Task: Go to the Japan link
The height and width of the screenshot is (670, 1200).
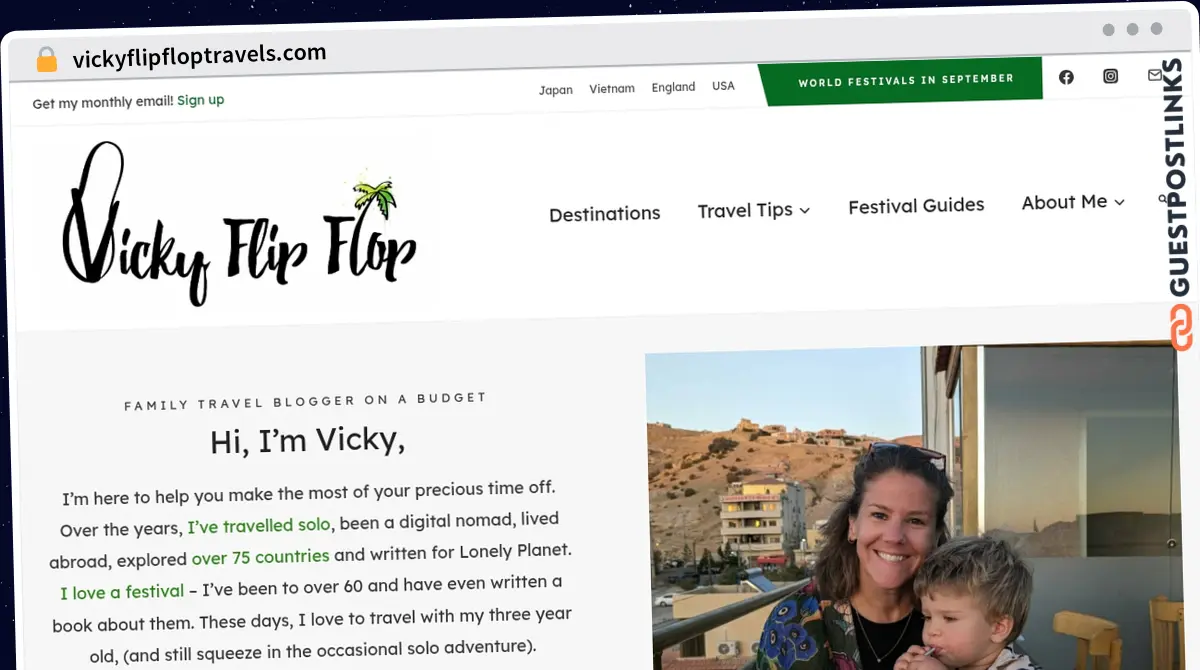Action: coord(556,90)
